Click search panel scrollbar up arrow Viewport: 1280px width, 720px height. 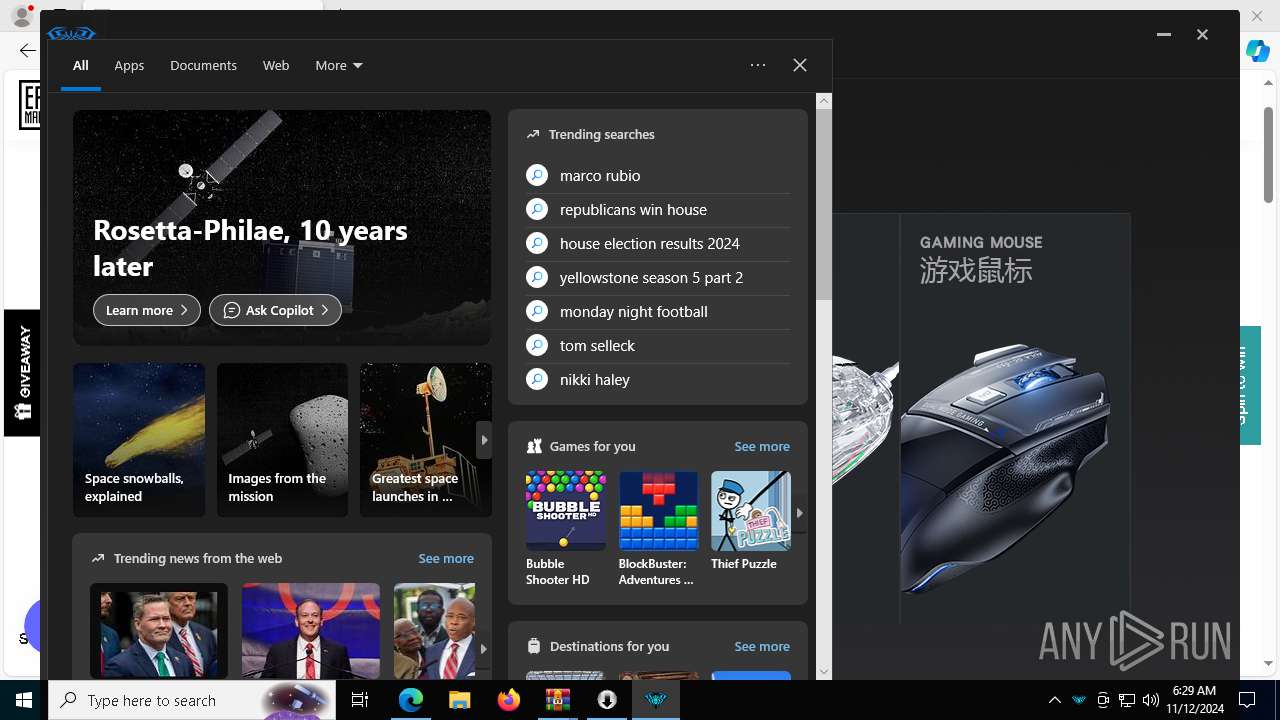[x=824, y=100]
